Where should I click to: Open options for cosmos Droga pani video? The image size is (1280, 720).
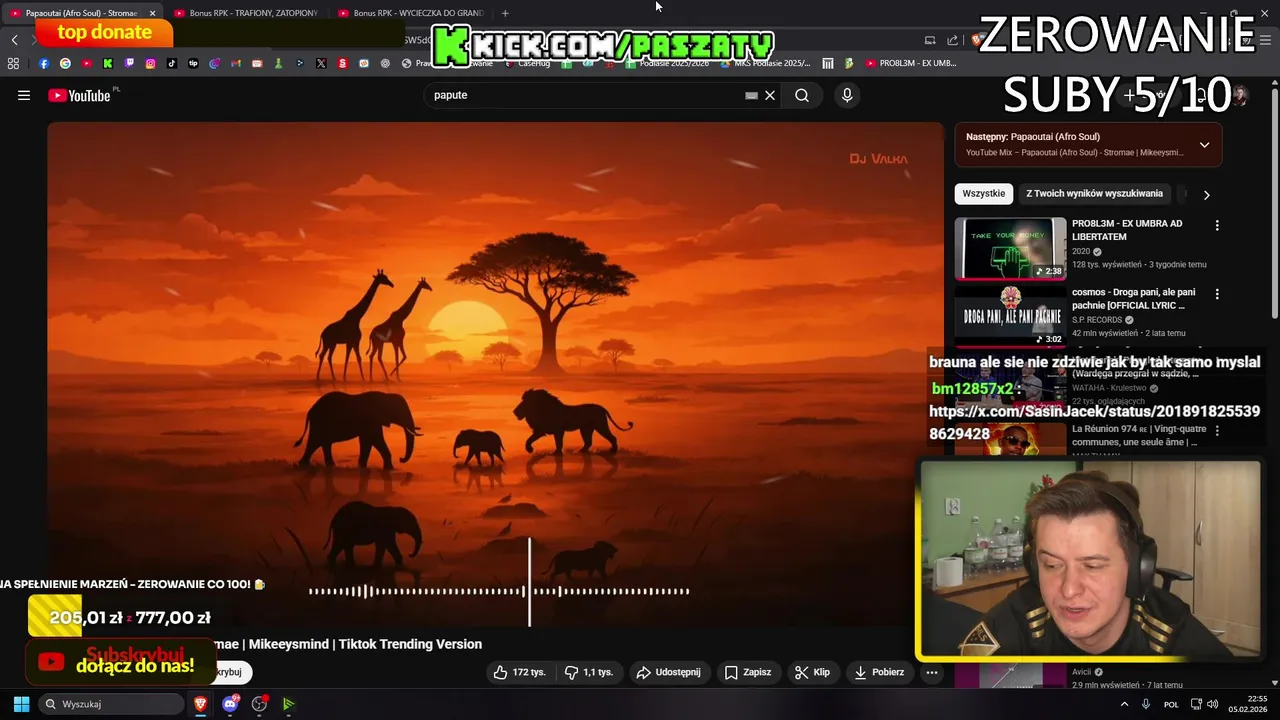click(x=1217, y=295)
